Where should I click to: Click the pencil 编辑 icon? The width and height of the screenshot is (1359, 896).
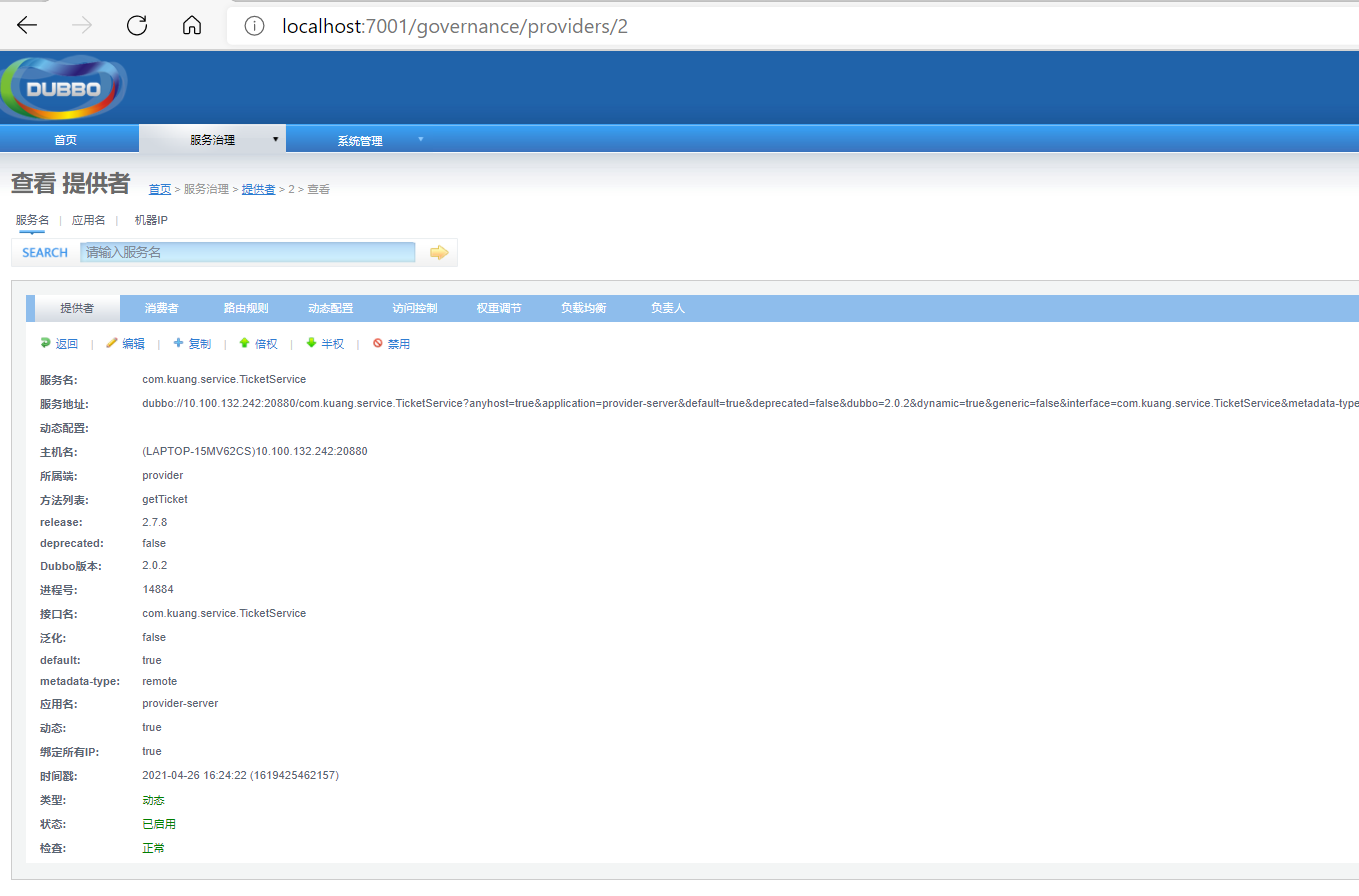[x=112, y=343]
